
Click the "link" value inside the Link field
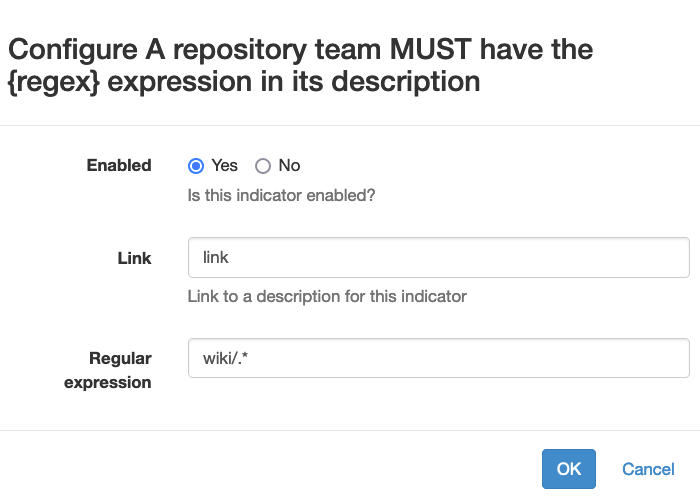tap(216, 257)
